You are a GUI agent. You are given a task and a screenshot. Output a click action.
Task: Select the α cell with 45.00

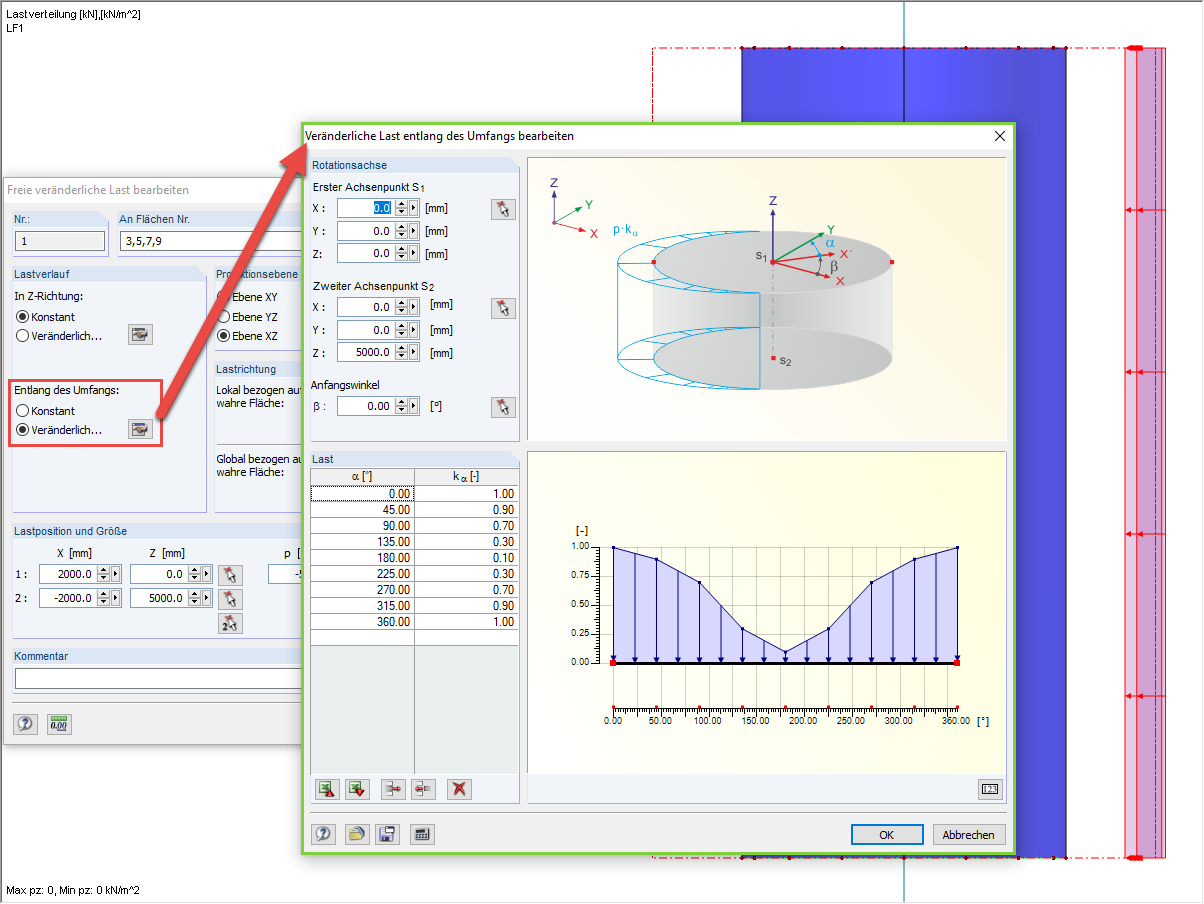pyautogui.click(x=362, y=510)
